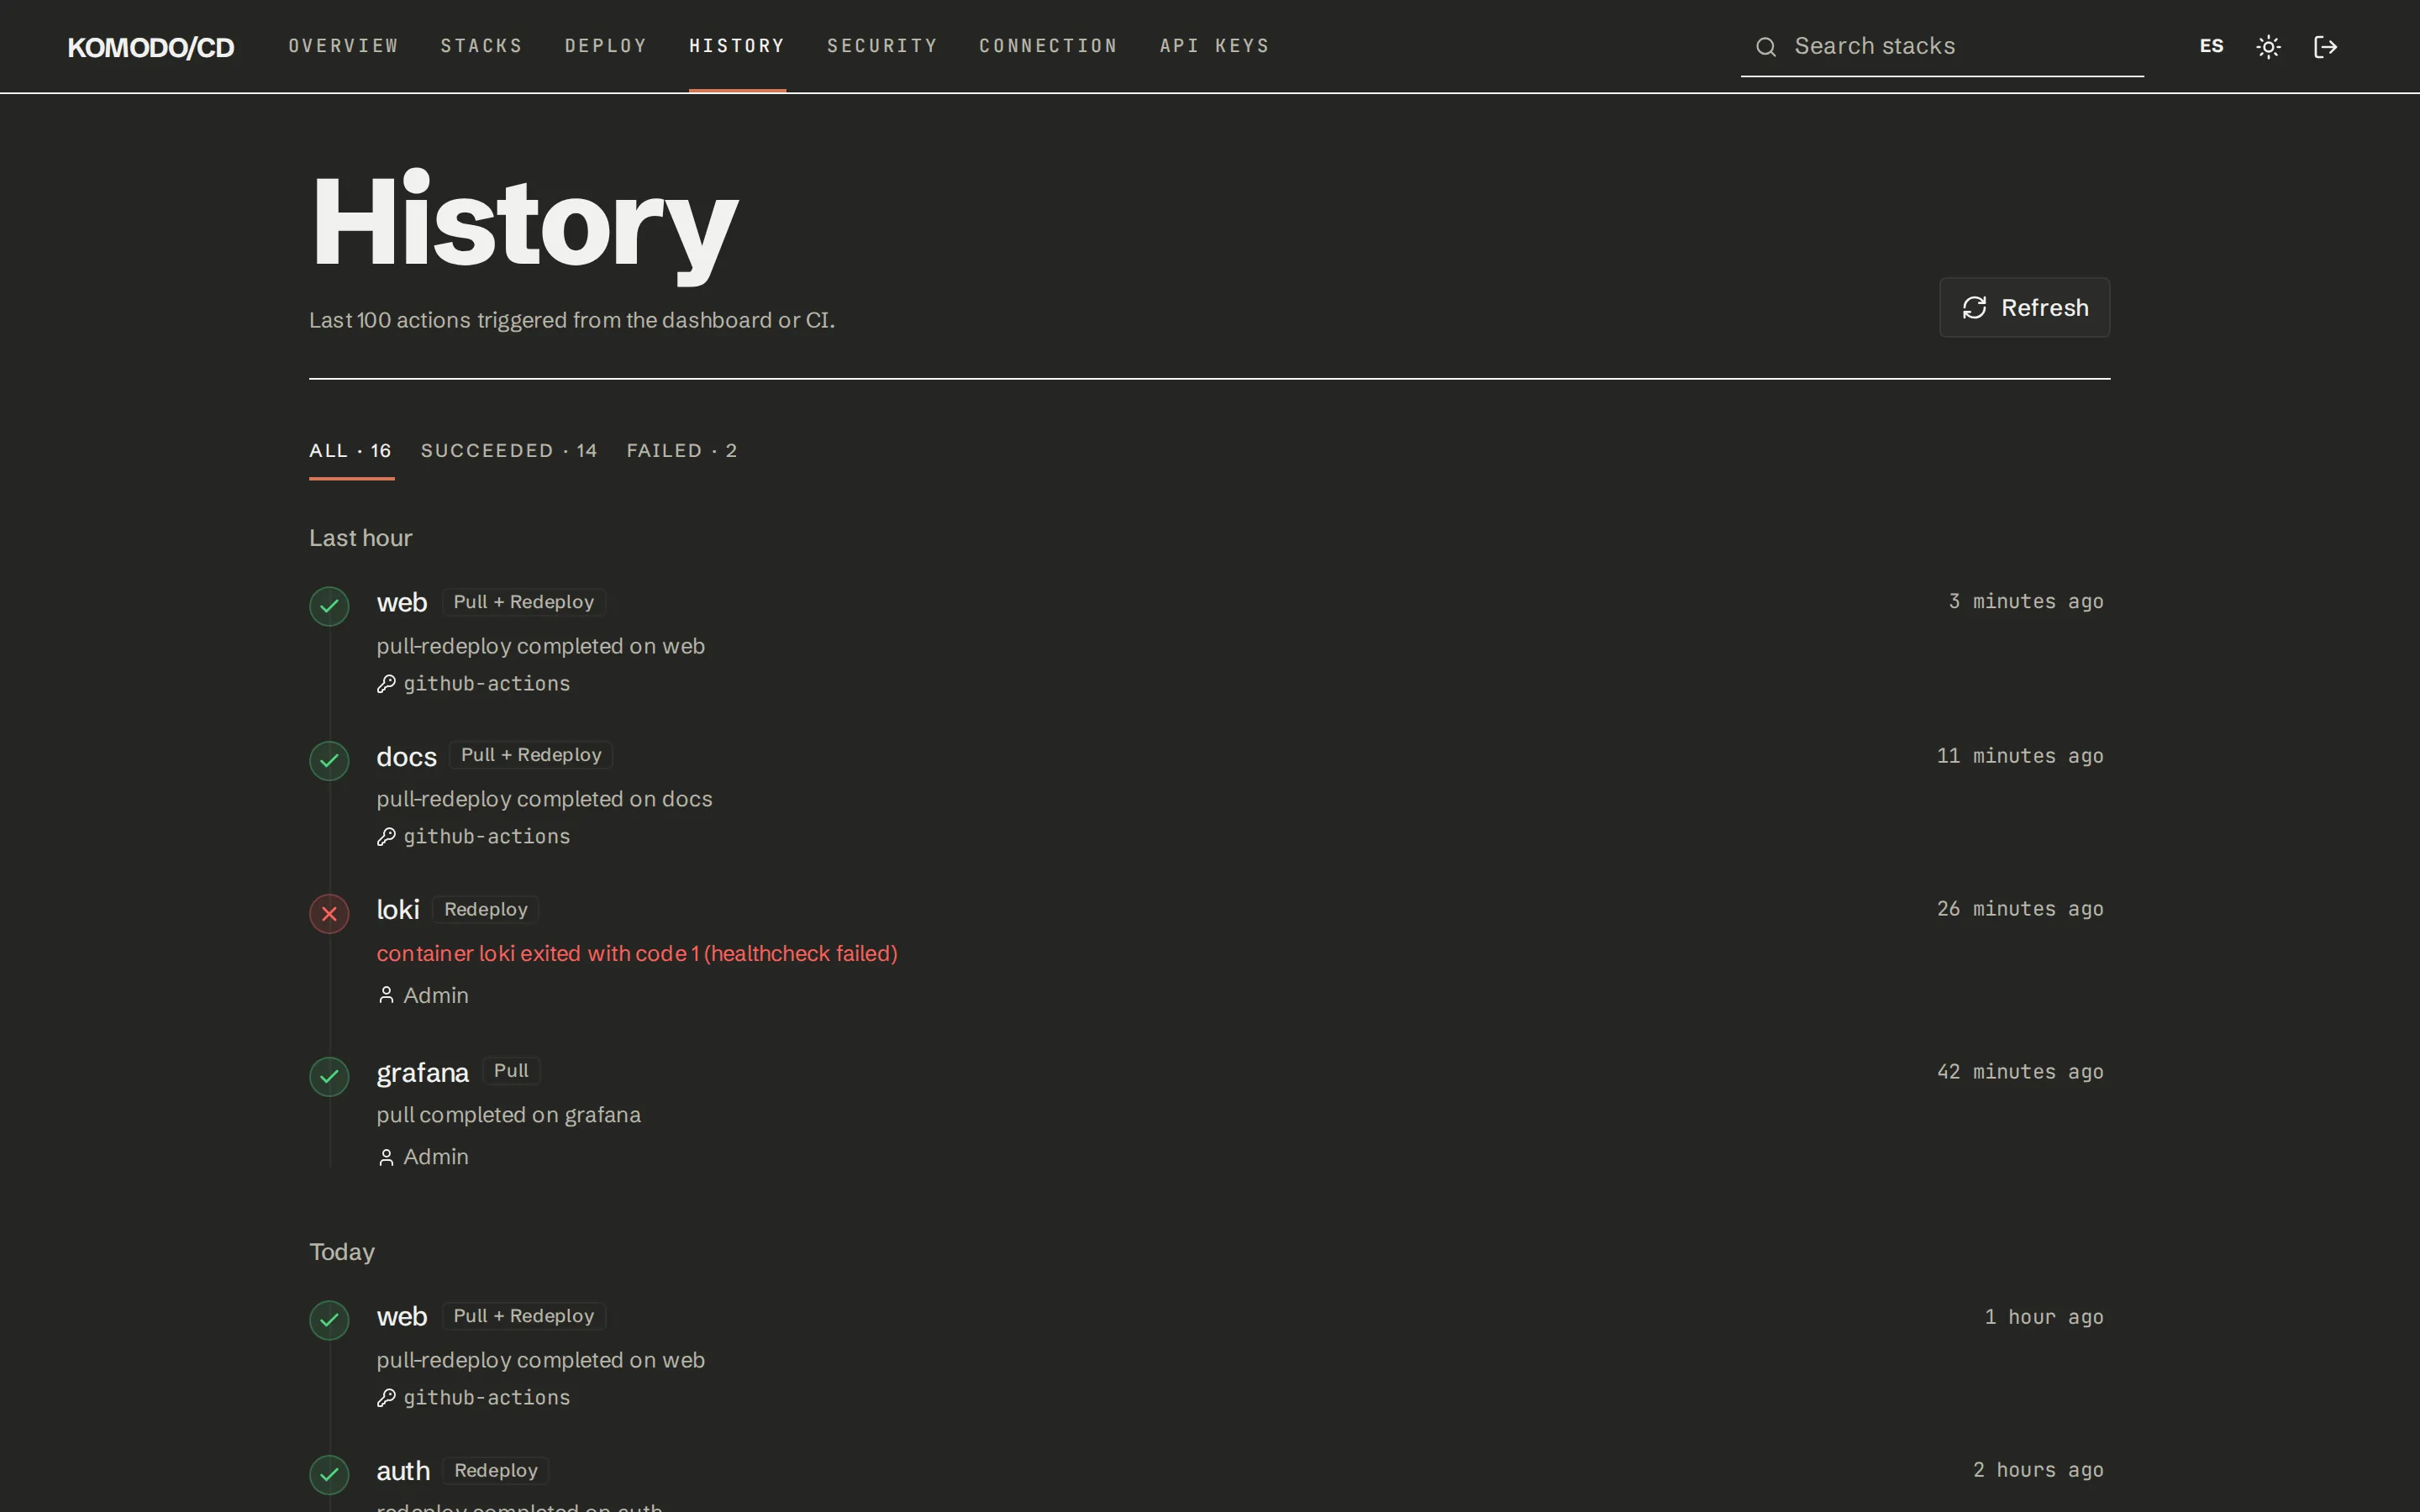Click the Refresh circular arrows icon
2420x1512 pixels.
(x=1974, y=307)
